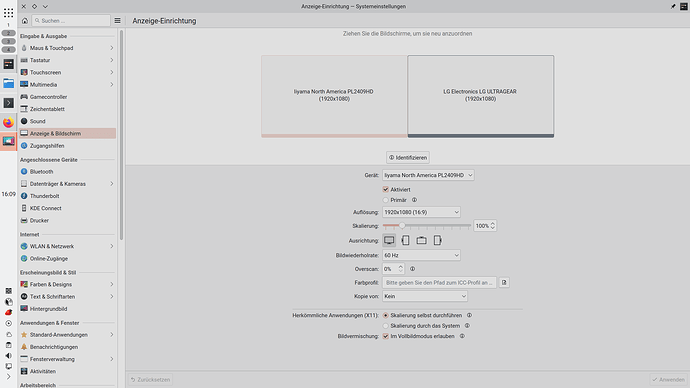Show info for Skalierung durch das System
Screen dimensions: 690x388
pyautogui.click(x=467, y=326)
